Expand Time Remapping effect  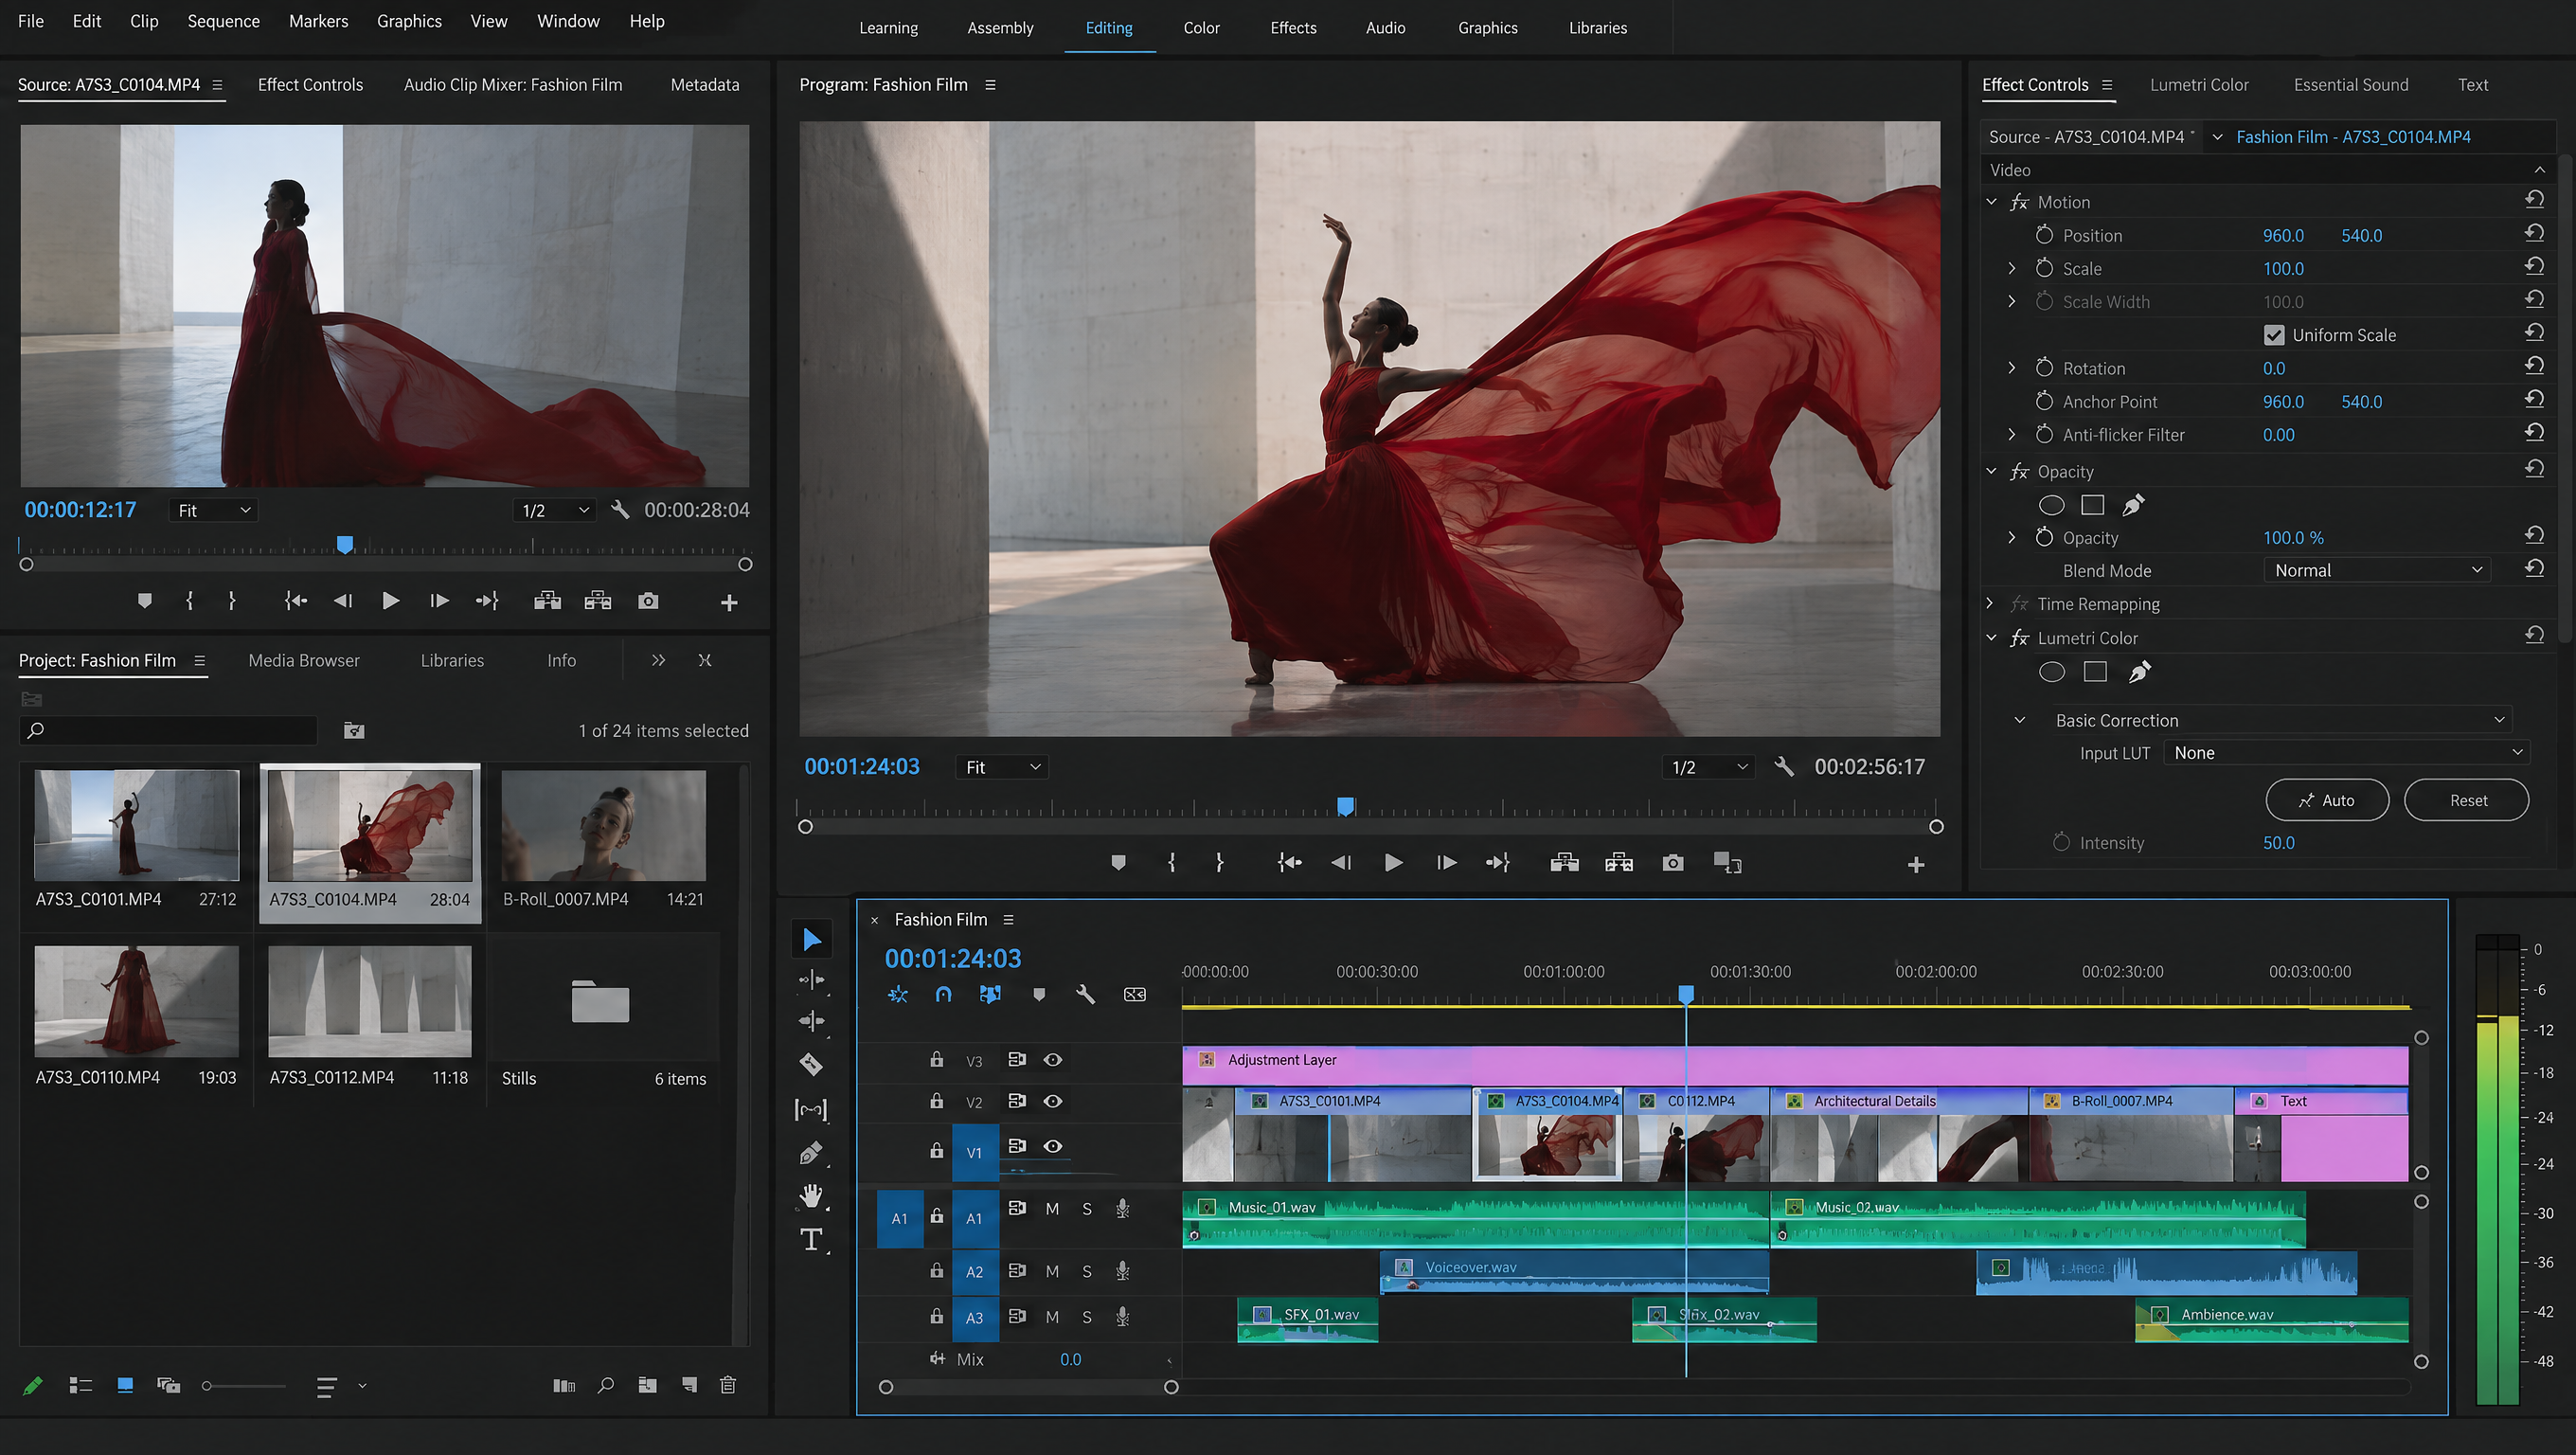click(1990, 604)
